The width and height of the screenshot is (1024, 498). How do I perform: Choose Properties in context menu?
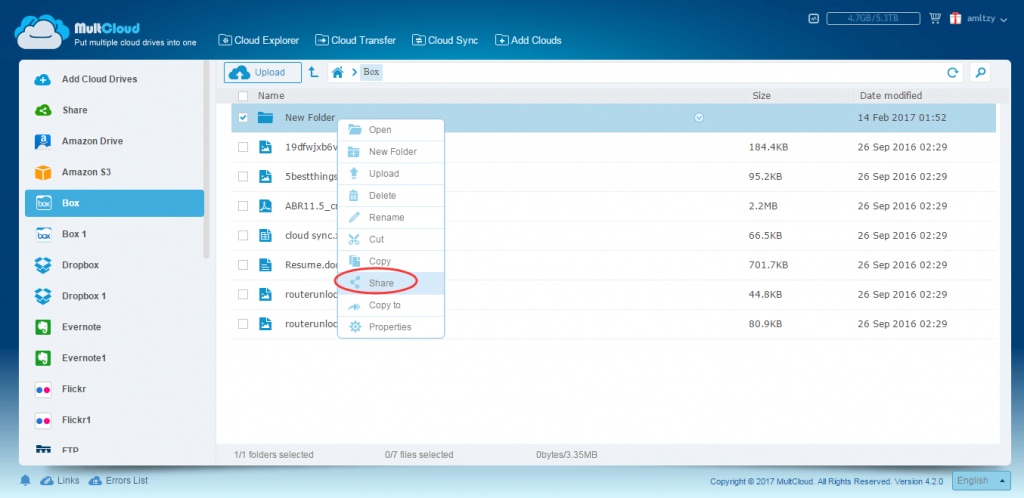point(391,326)
